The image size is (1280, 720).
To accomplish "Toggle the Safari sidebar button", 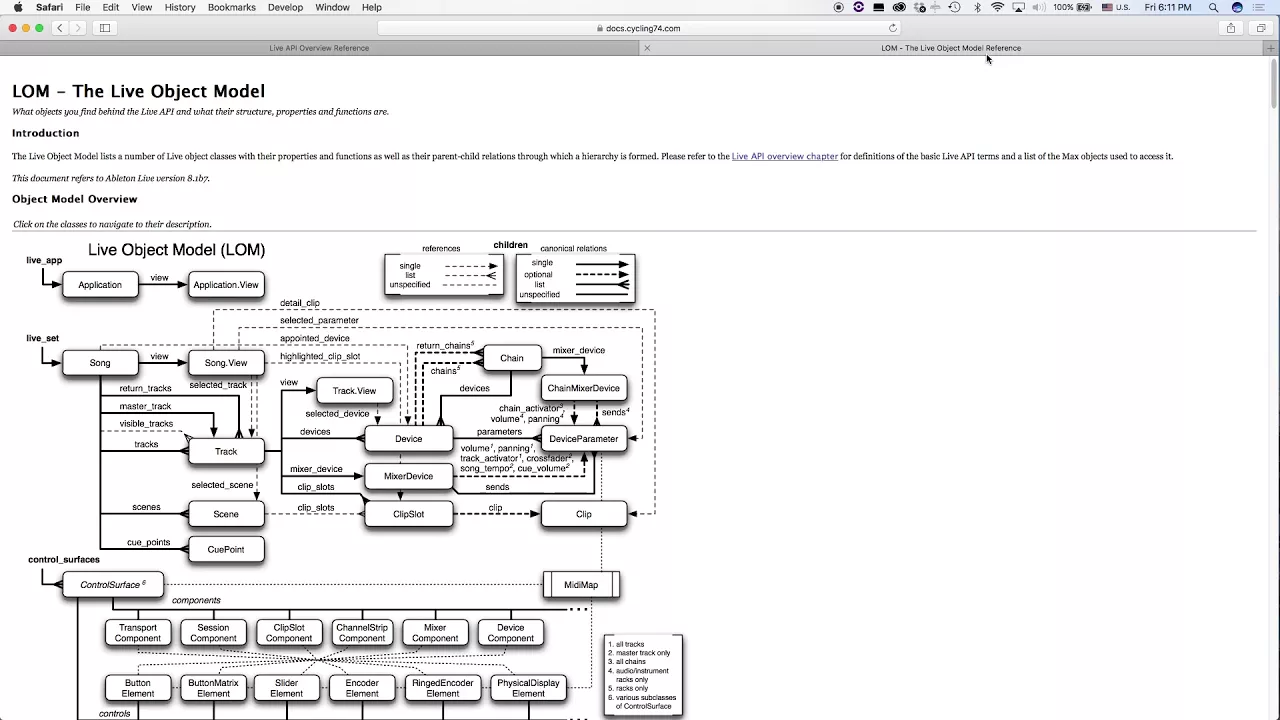I will (105, 28).
